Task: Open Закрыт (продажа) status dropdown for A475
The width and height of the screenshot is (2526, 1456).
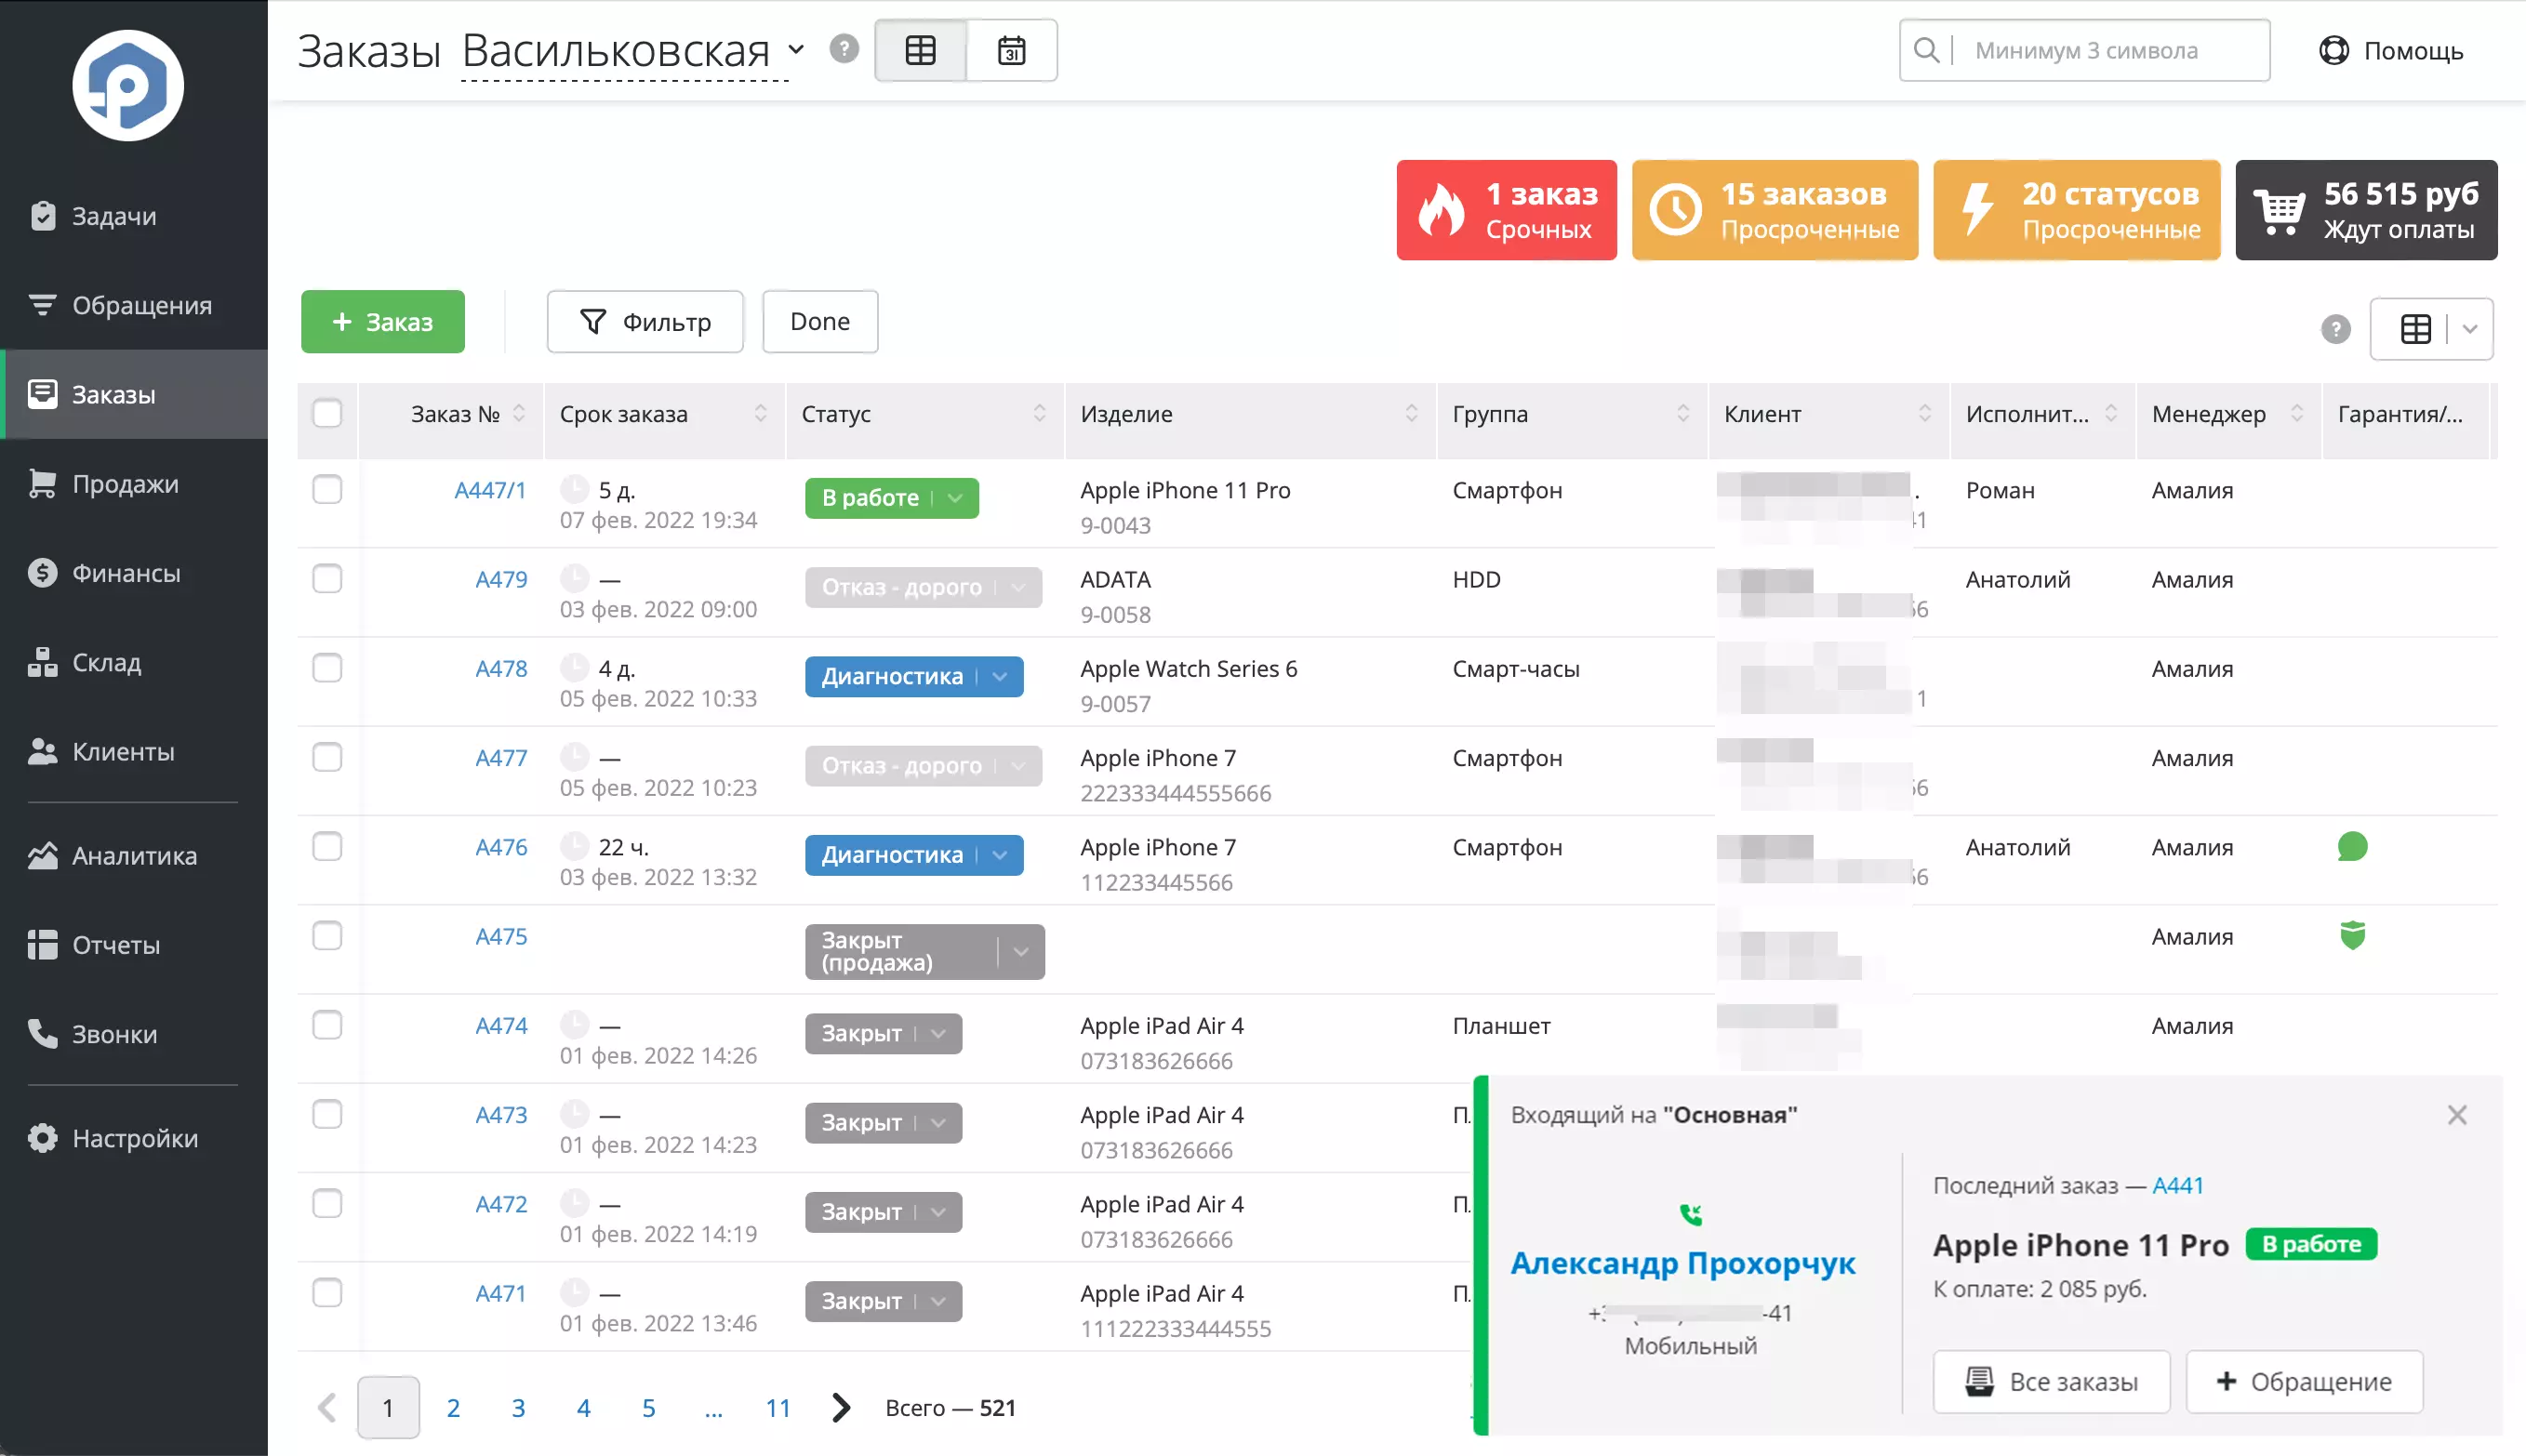Action: click(924, 951)
